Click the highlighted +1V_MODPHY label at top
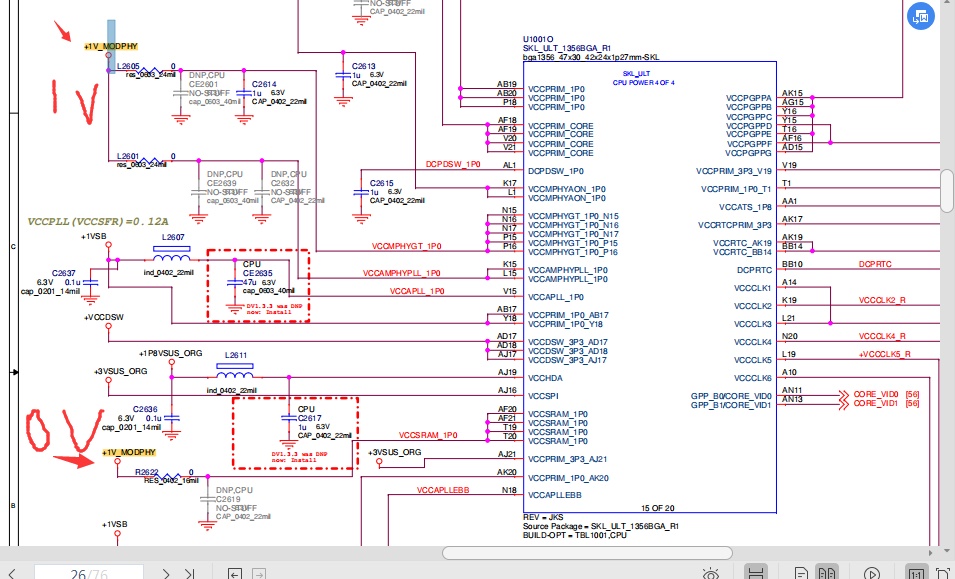955x579 pixels. click(x=111, y=46)
